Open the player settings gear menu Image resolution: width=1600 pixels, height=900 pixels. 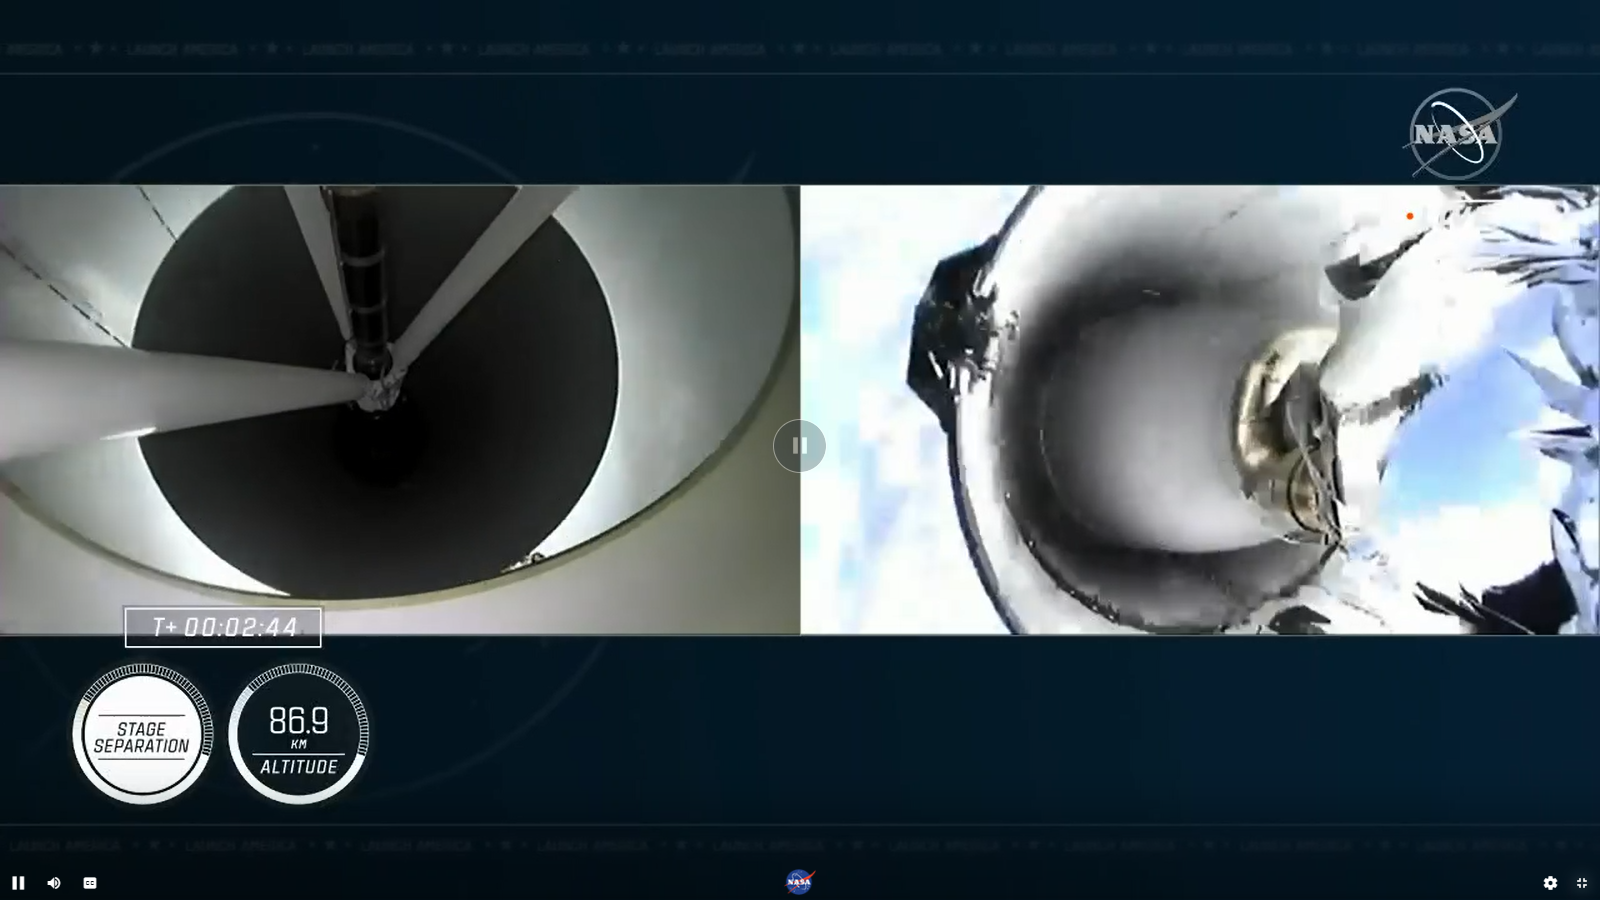[x=1550, y=883]
